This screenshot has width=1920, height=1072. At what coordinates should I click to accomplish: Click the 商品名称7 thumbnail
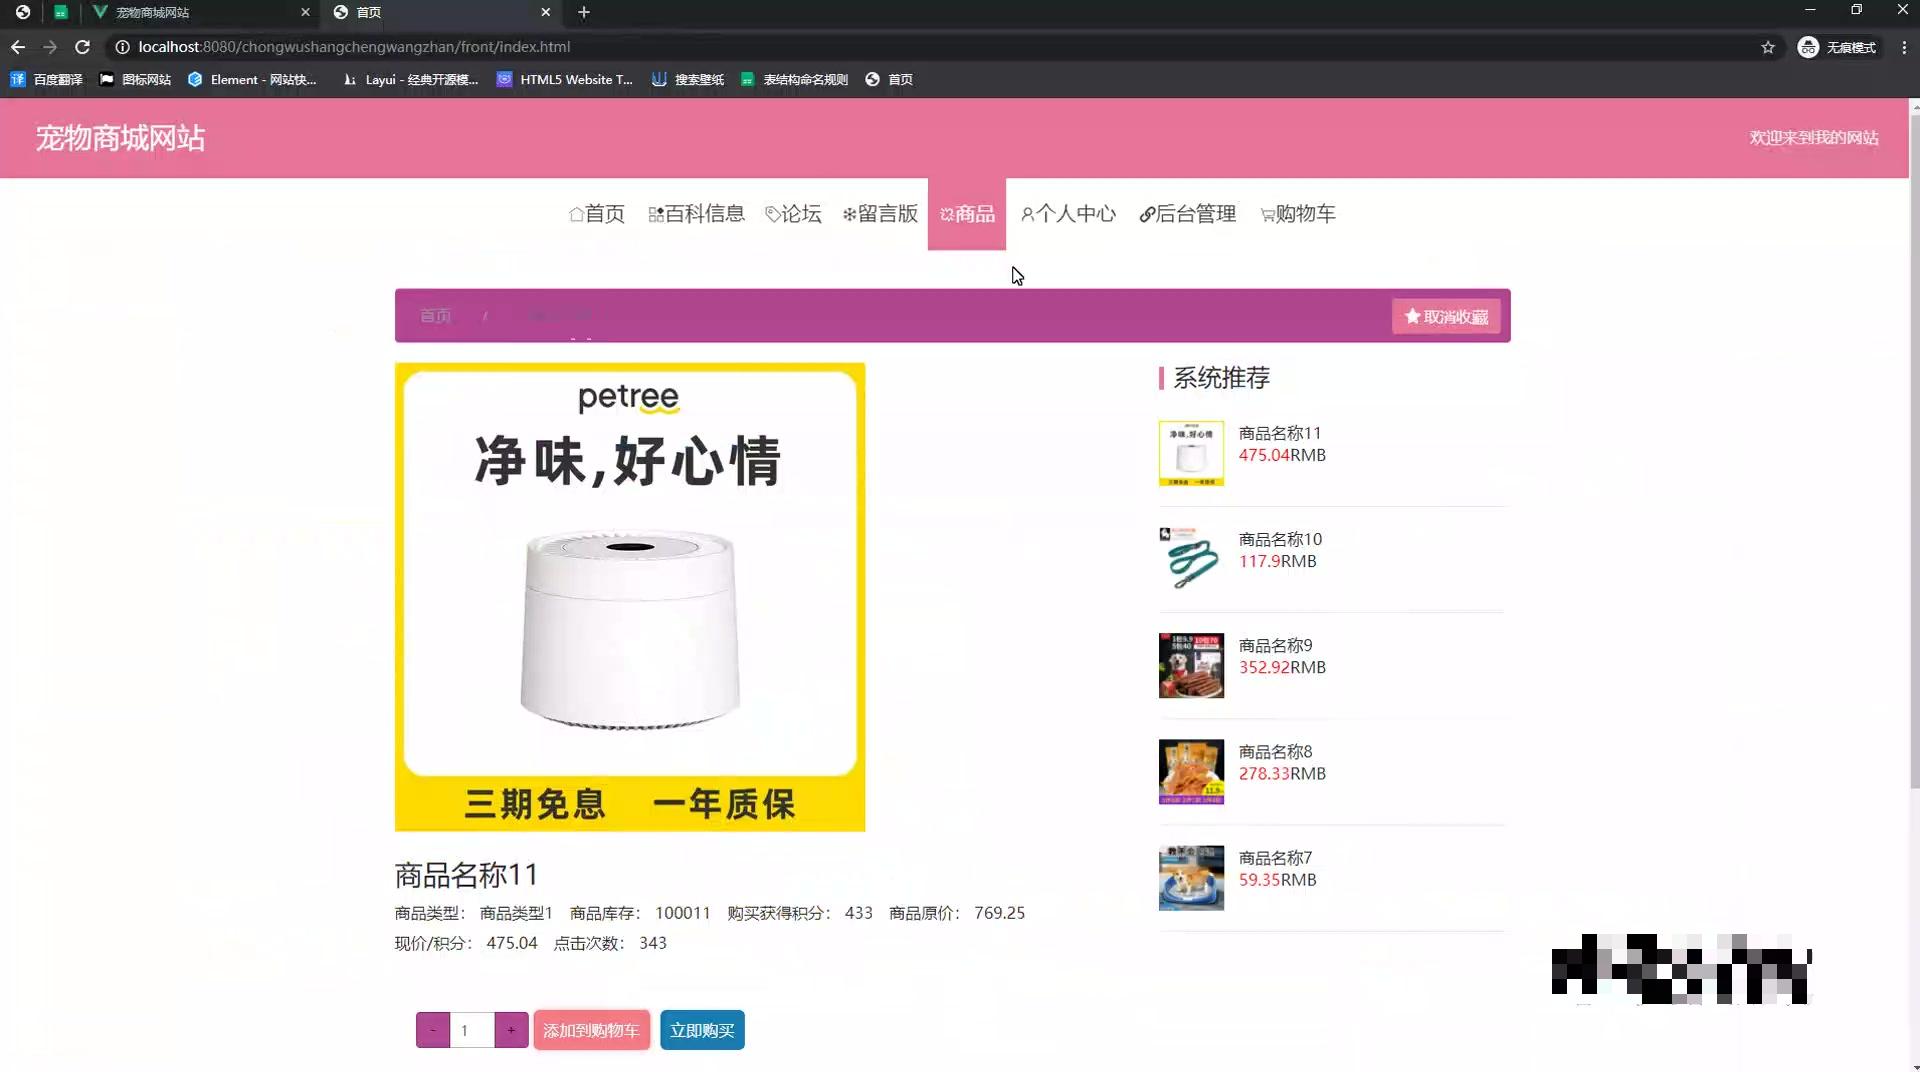(x=1191, y=878)
